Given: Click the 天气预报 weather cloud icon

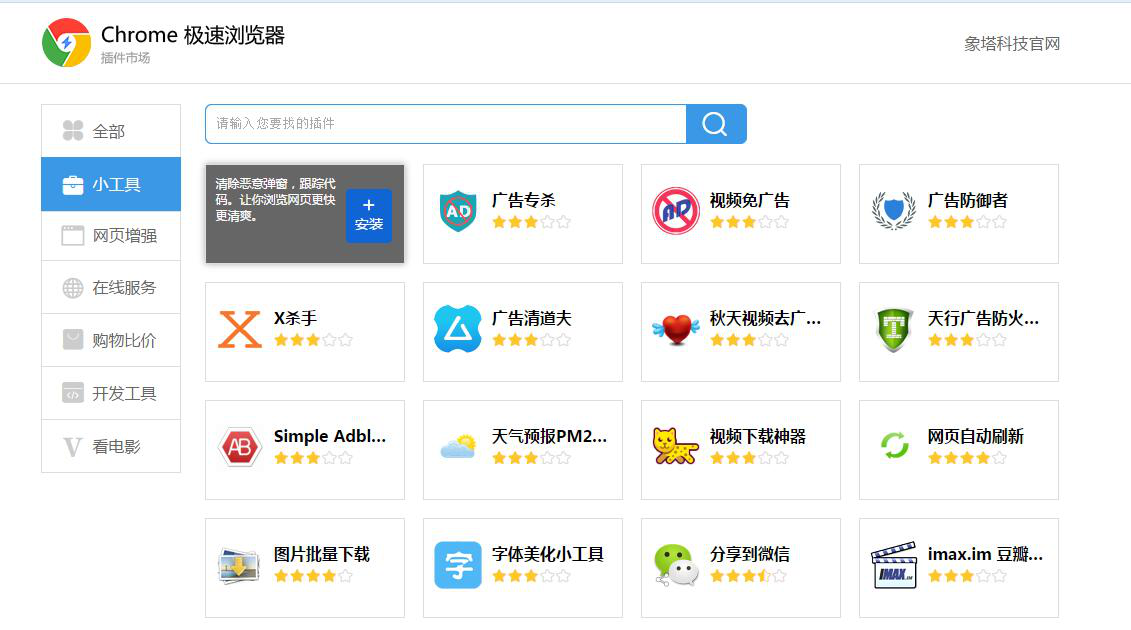Looking at the screenshot, I should pyautogui.click(x=457, y=447).
